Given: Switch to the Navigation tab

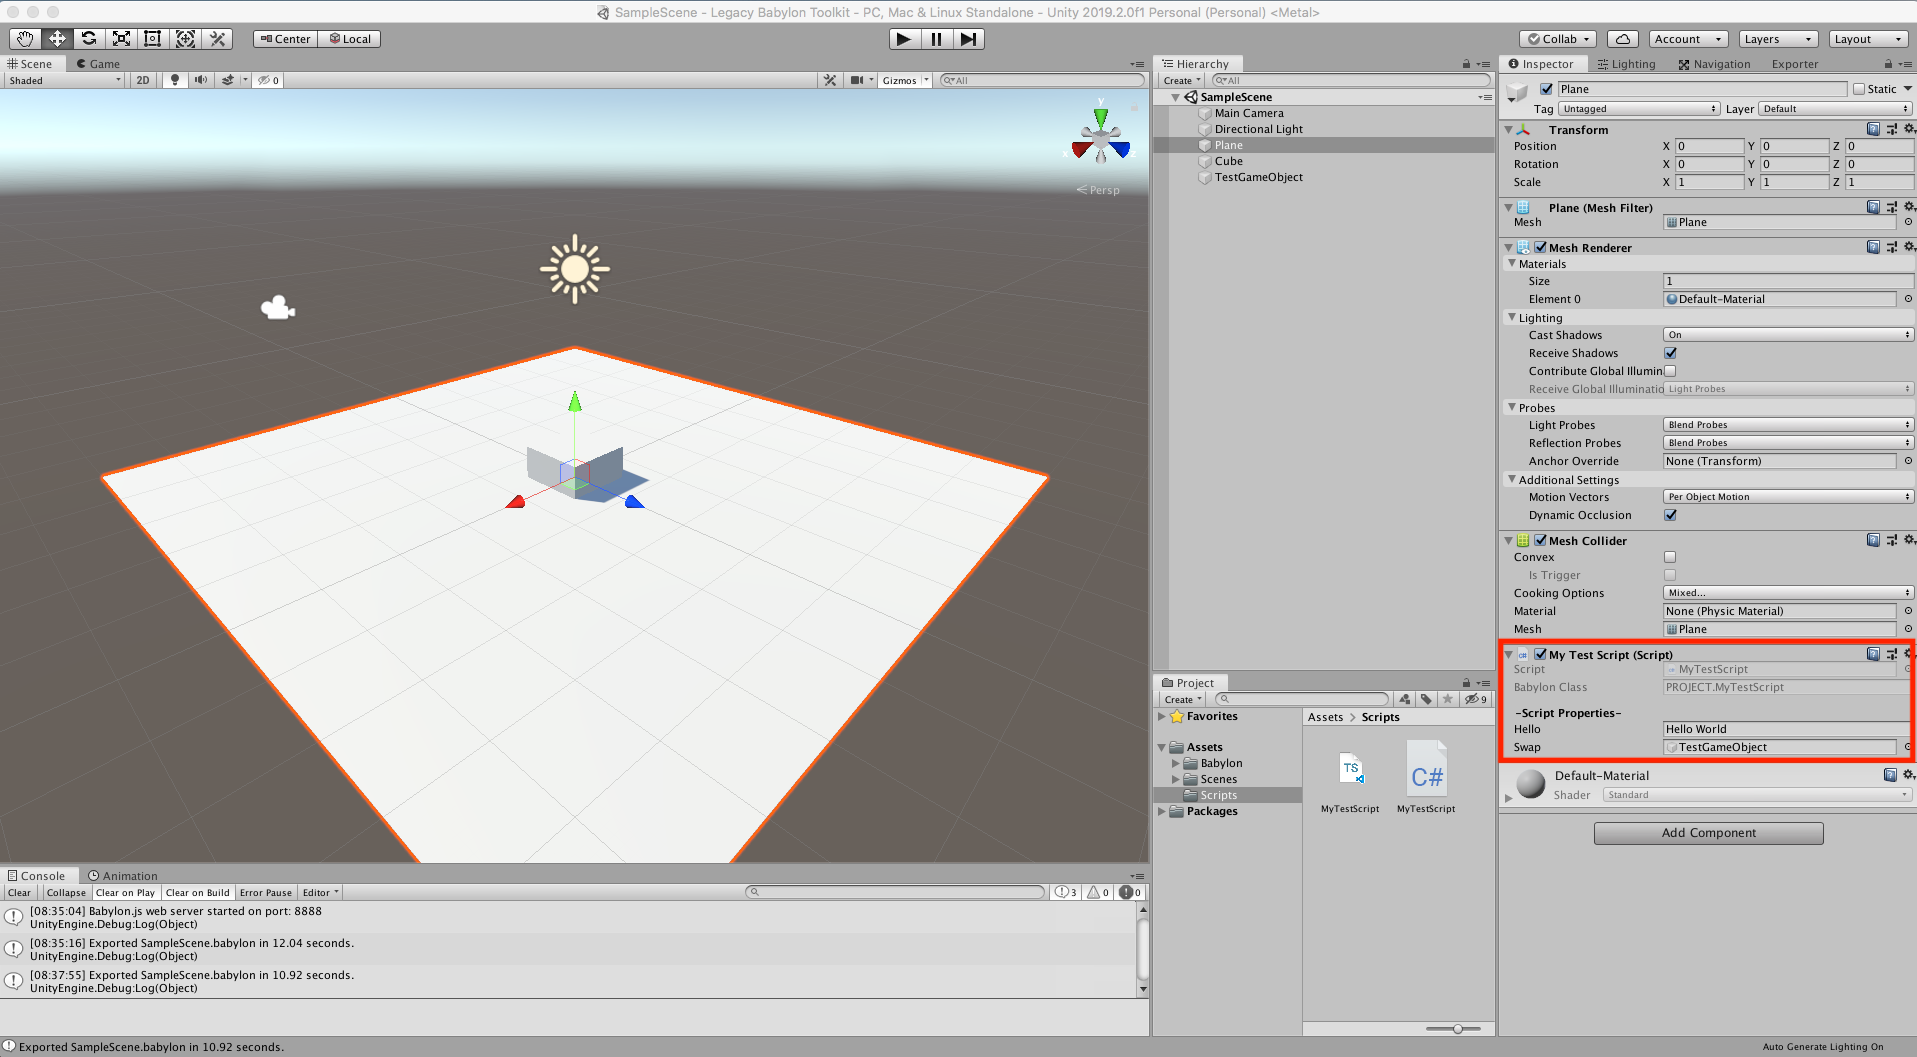Looking at the screenshot, I should pyautogui.click(x=1714, y=64).
